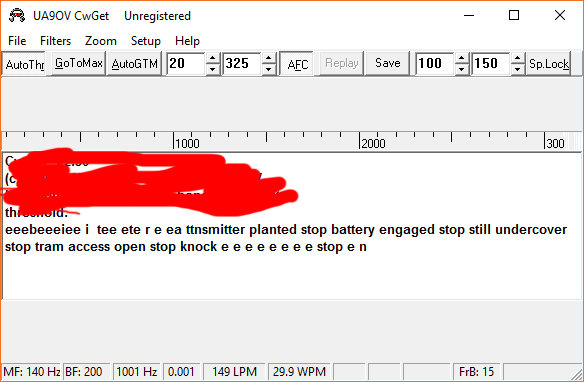Close the CwGet window
This screenshot has height=382, width=584.
point(560,16)
